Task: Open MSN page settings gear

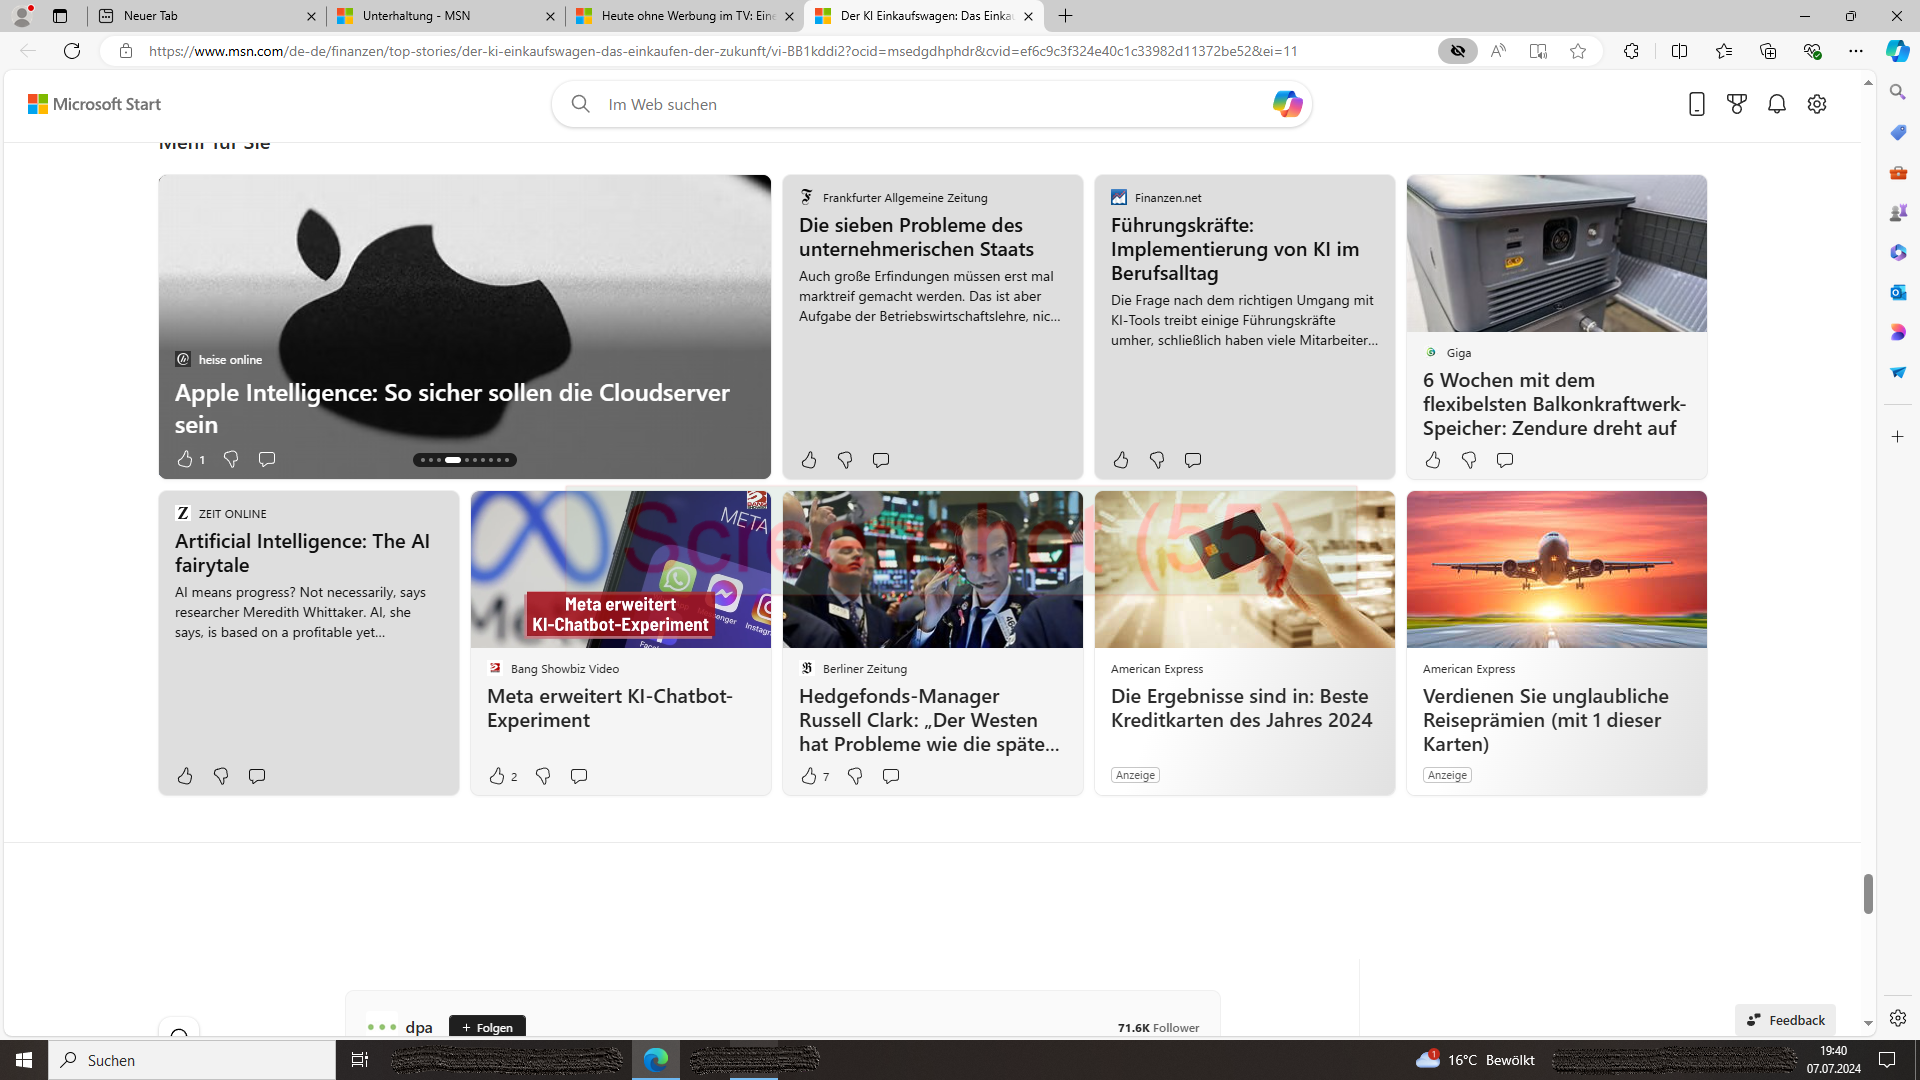Action: click(1816, 104)
